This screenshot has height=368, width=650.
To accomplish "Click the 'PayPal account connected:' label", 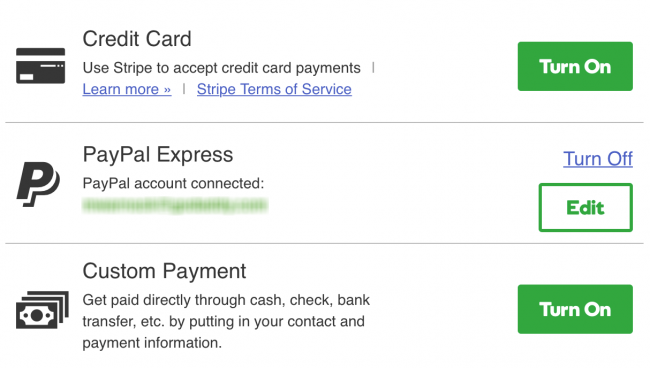I will [x=173, y=183].
